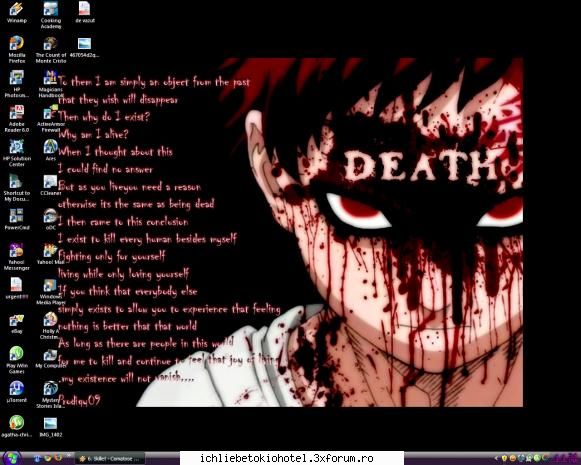Open the Winamp desktop shortcut
The width and height of the screenshot is (581, 465).
17,13
